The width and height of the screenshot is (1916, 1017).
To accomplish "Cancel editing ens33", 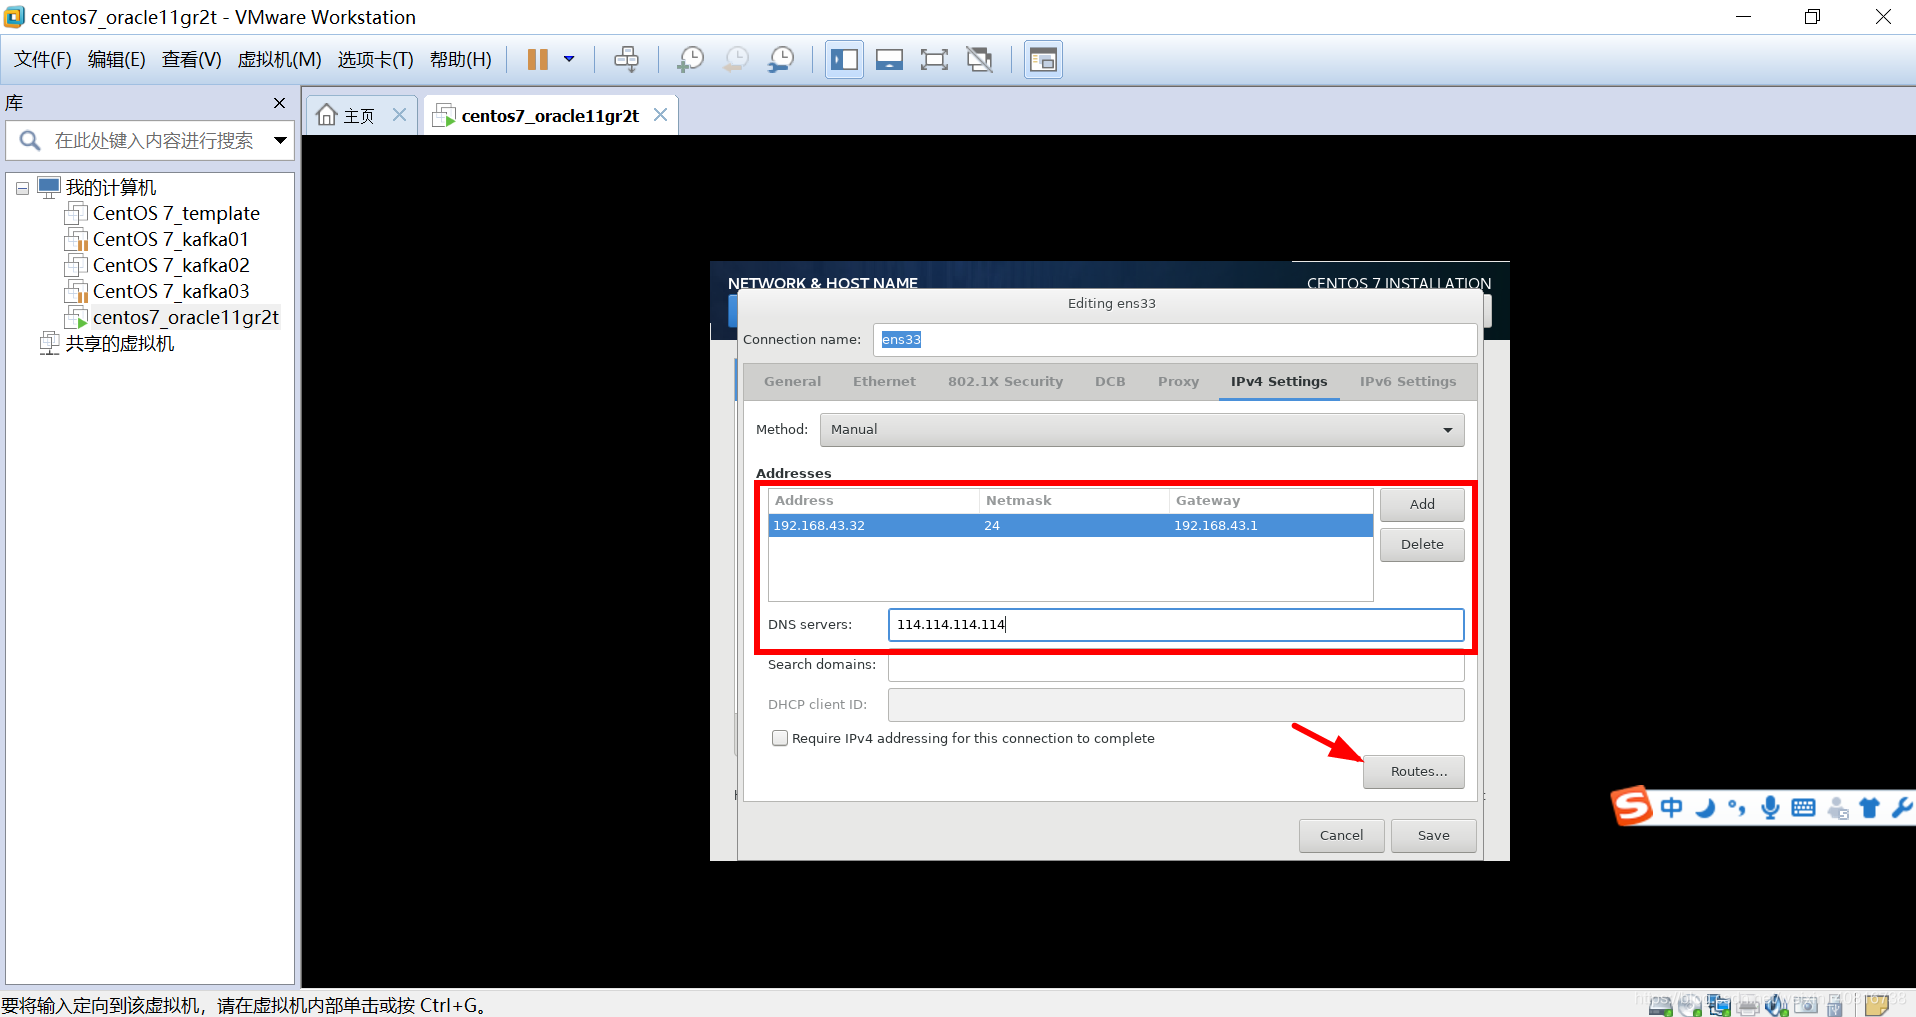I will (x=1341, y=836).
